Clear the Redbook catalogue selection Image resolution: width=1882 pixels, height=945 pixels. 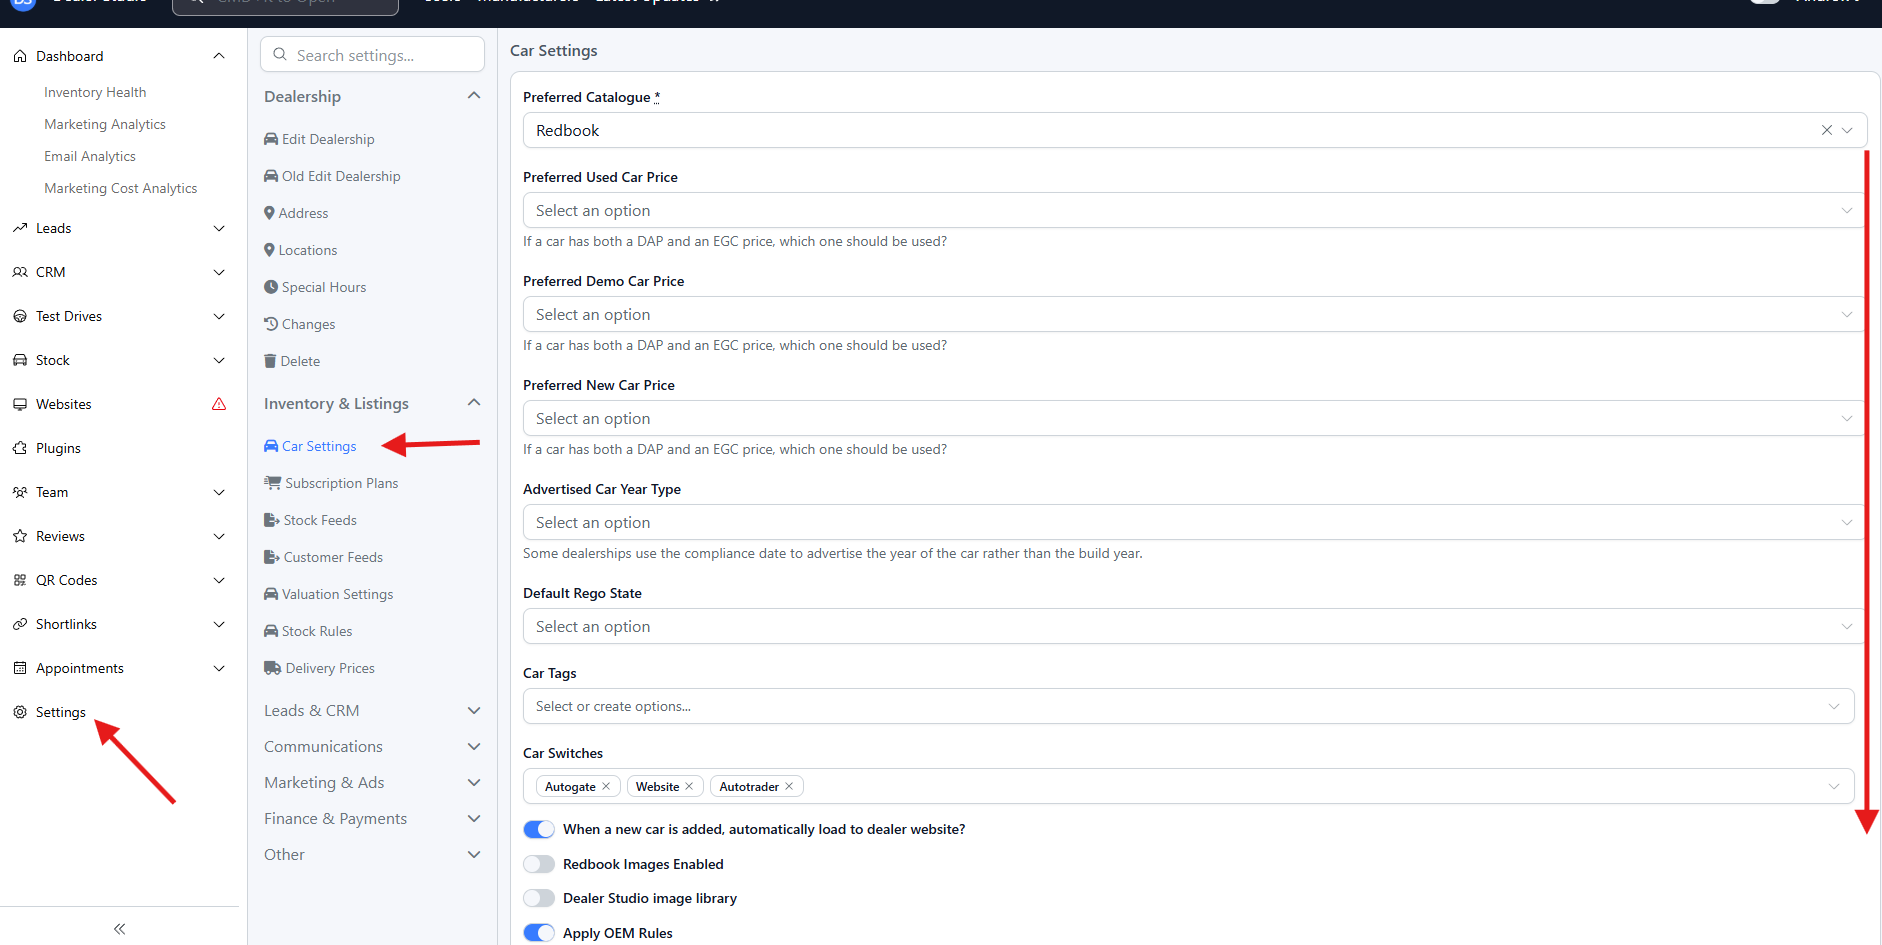click(x=1826, y=130)
